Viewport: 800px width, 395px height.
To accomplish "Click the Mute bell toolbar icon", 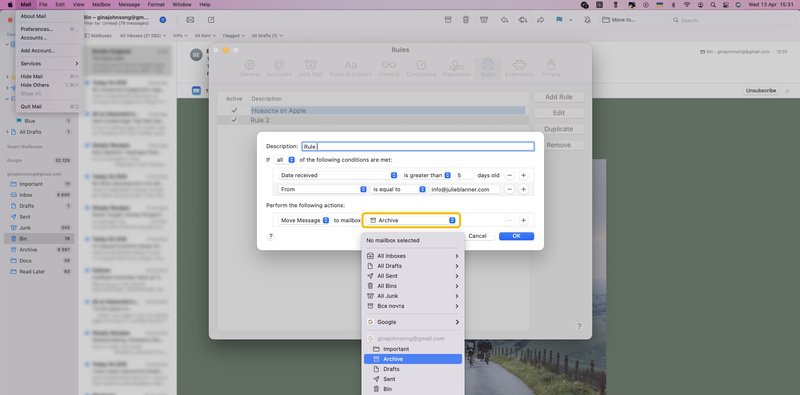I will 587,20.
